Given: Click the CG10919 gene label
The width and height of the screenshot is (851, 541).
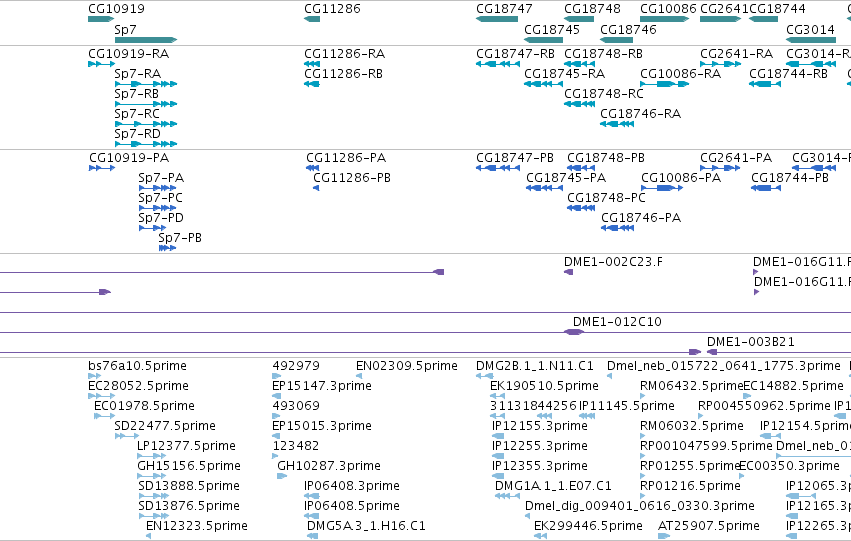Looking at the screenshot, I should tap(116, 9).
